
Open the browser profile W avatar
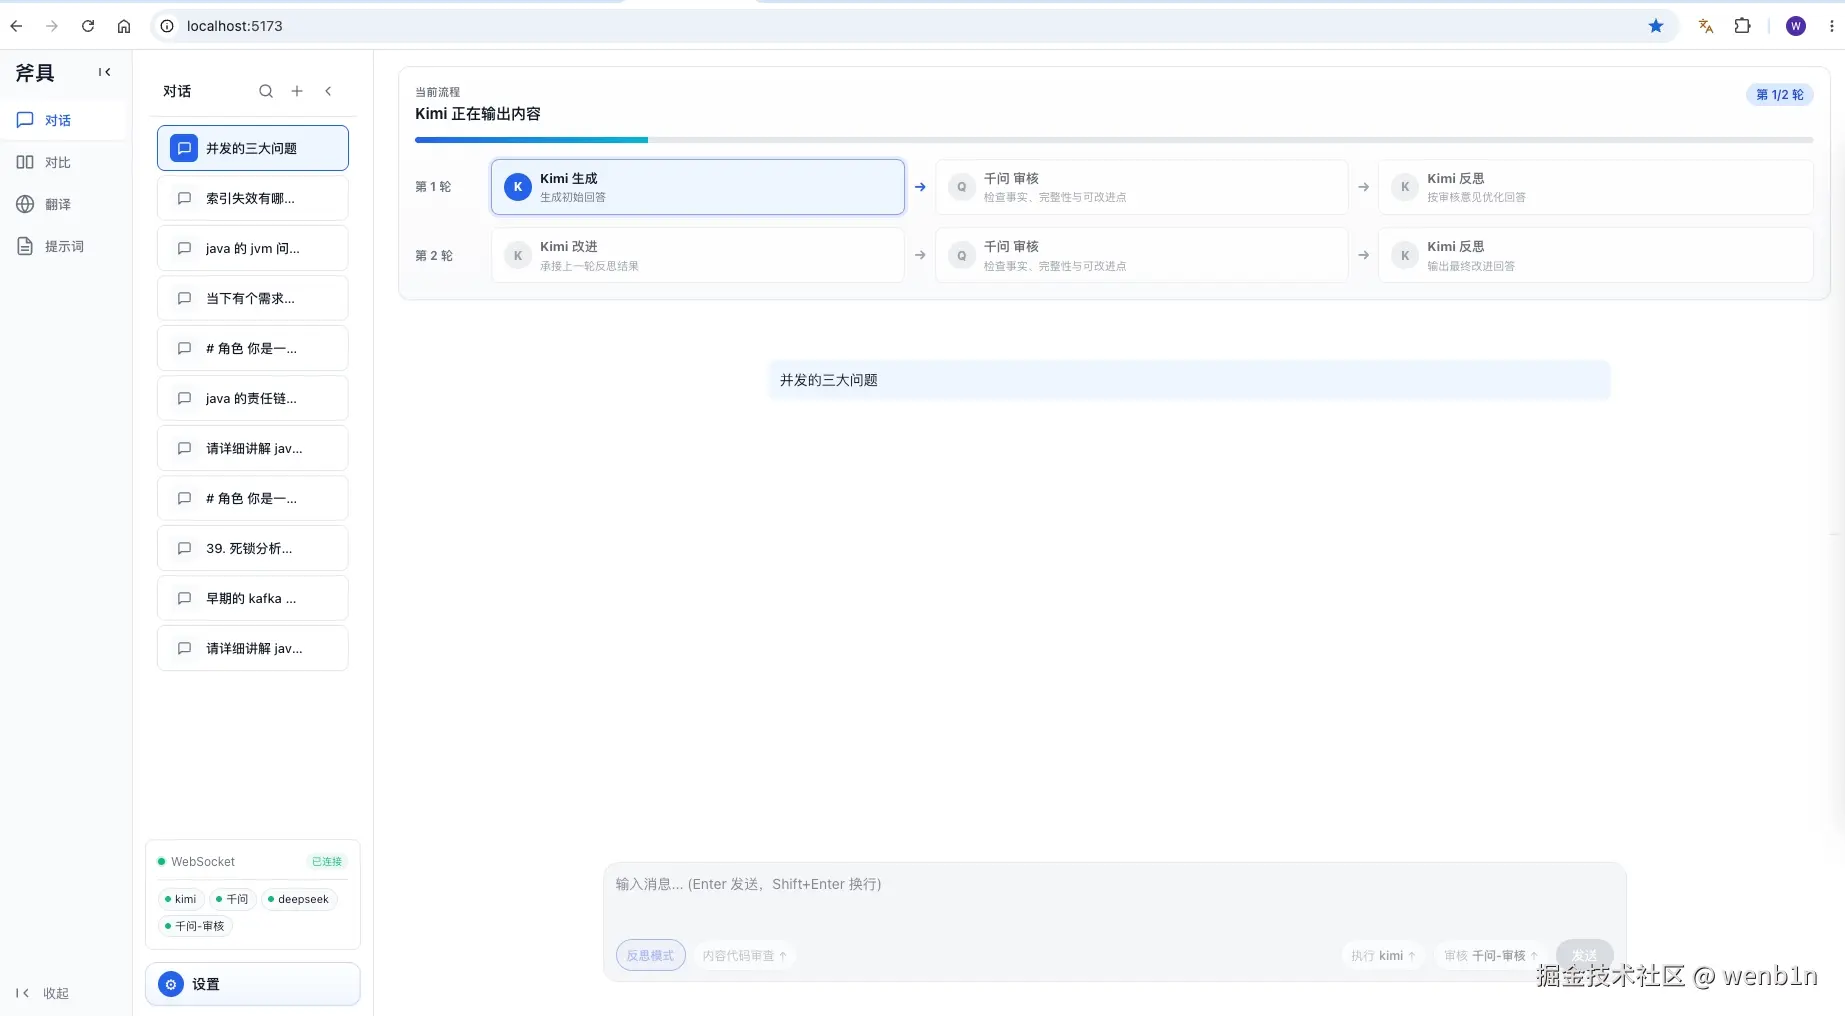(x=1796, y=26)
